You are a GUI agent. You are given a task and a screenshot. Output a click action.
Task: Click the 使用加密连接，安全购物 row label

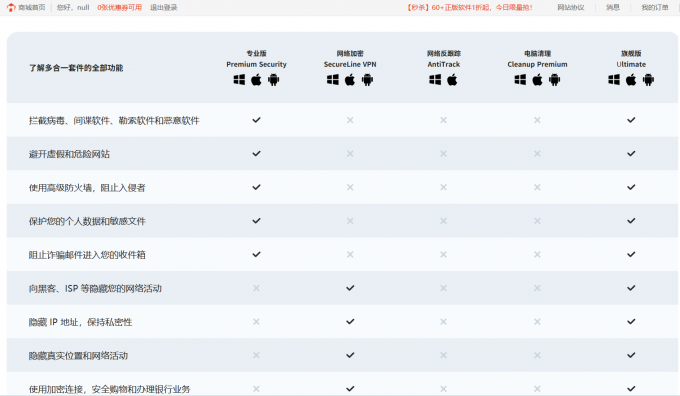[109, 389]
